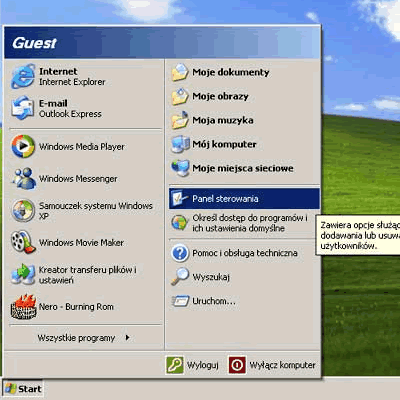Screen dimensions: 400x400
Task: Click the Moje dokumenty folder icon
Action: pyautogui.click(x=180, y=72)
